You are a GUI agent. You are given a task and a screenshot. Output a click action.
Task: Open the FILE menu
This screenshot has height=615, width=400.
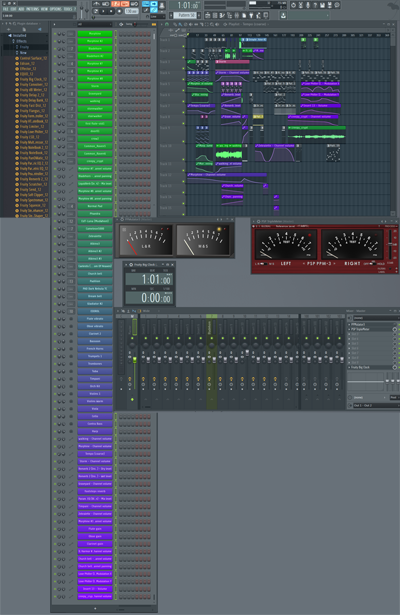click(x=5, y=8)
